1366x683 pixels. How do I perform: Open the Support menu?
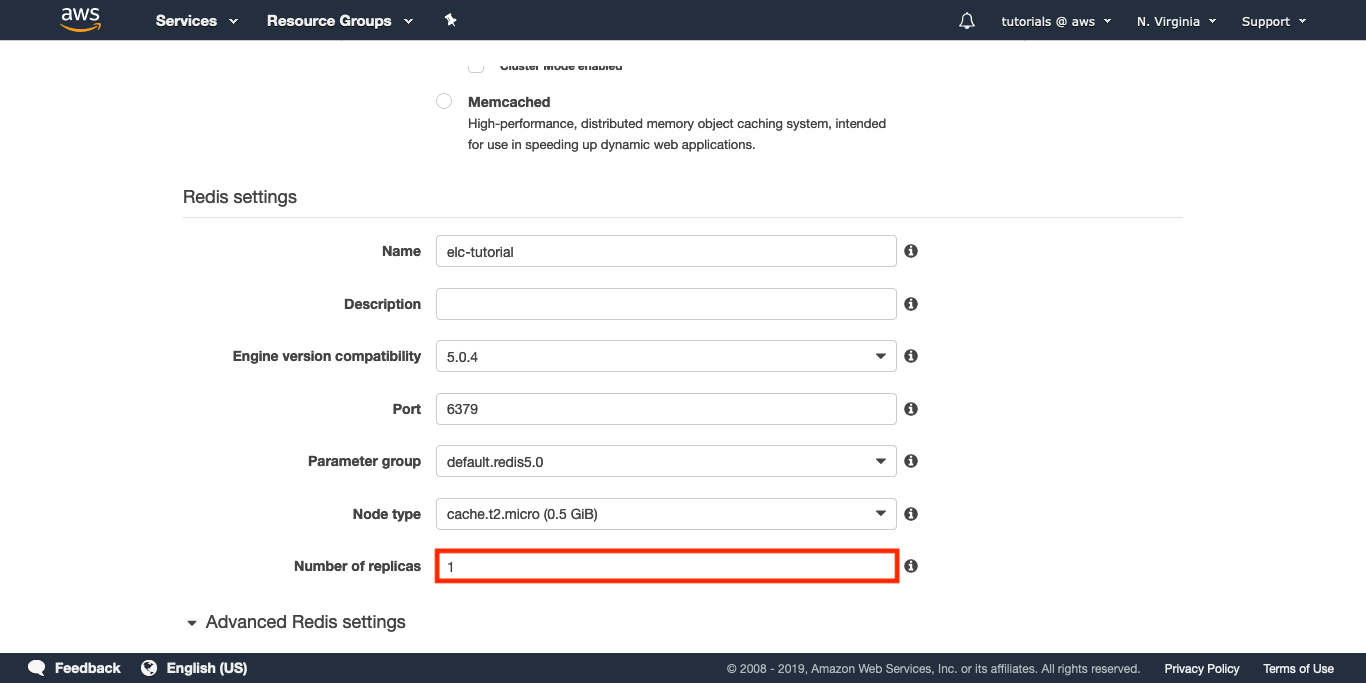point(1274,21)
